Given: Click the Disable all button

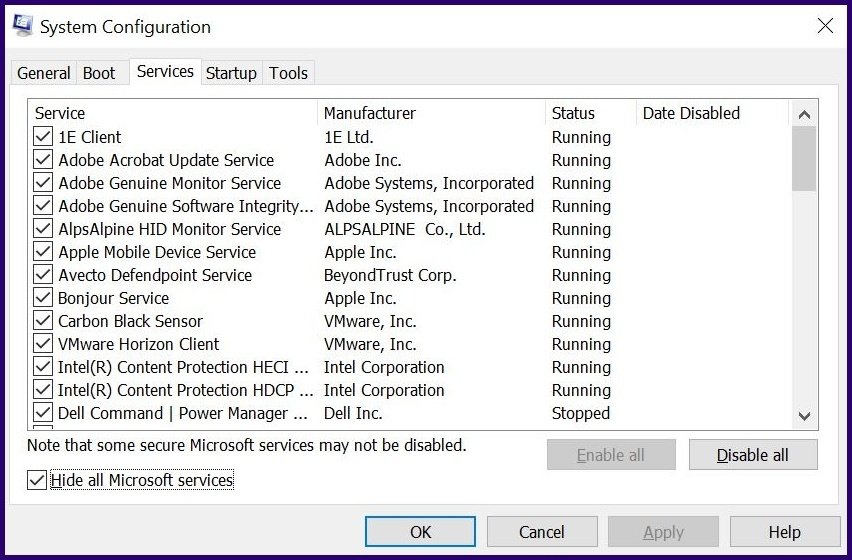Looking at the screenshot, I should [x=753, y=455].
